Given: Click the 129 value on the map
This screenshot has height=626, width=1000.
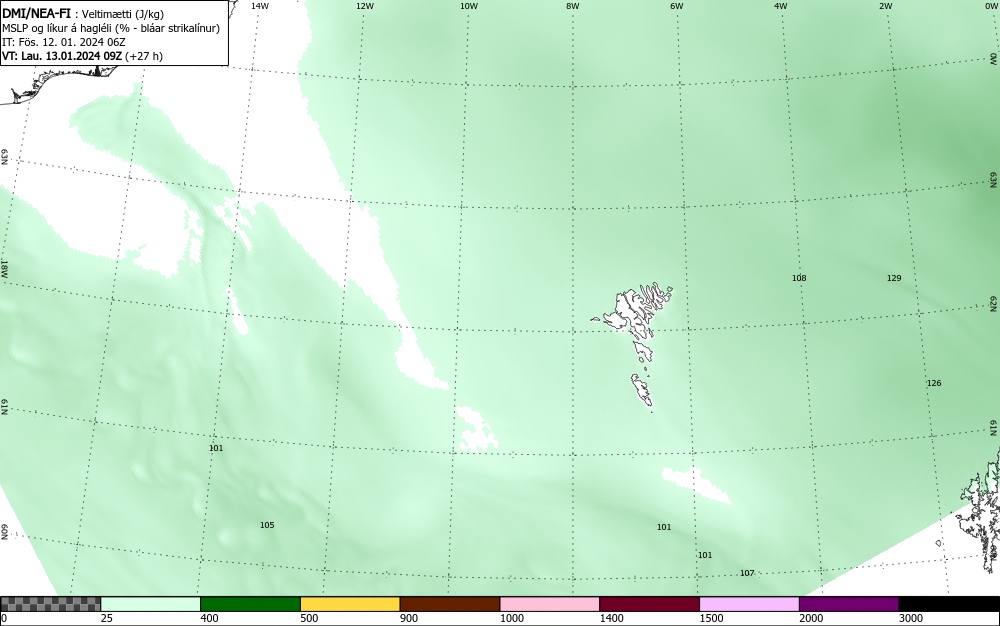Looking at the screenshot, I should click(894, 278).
